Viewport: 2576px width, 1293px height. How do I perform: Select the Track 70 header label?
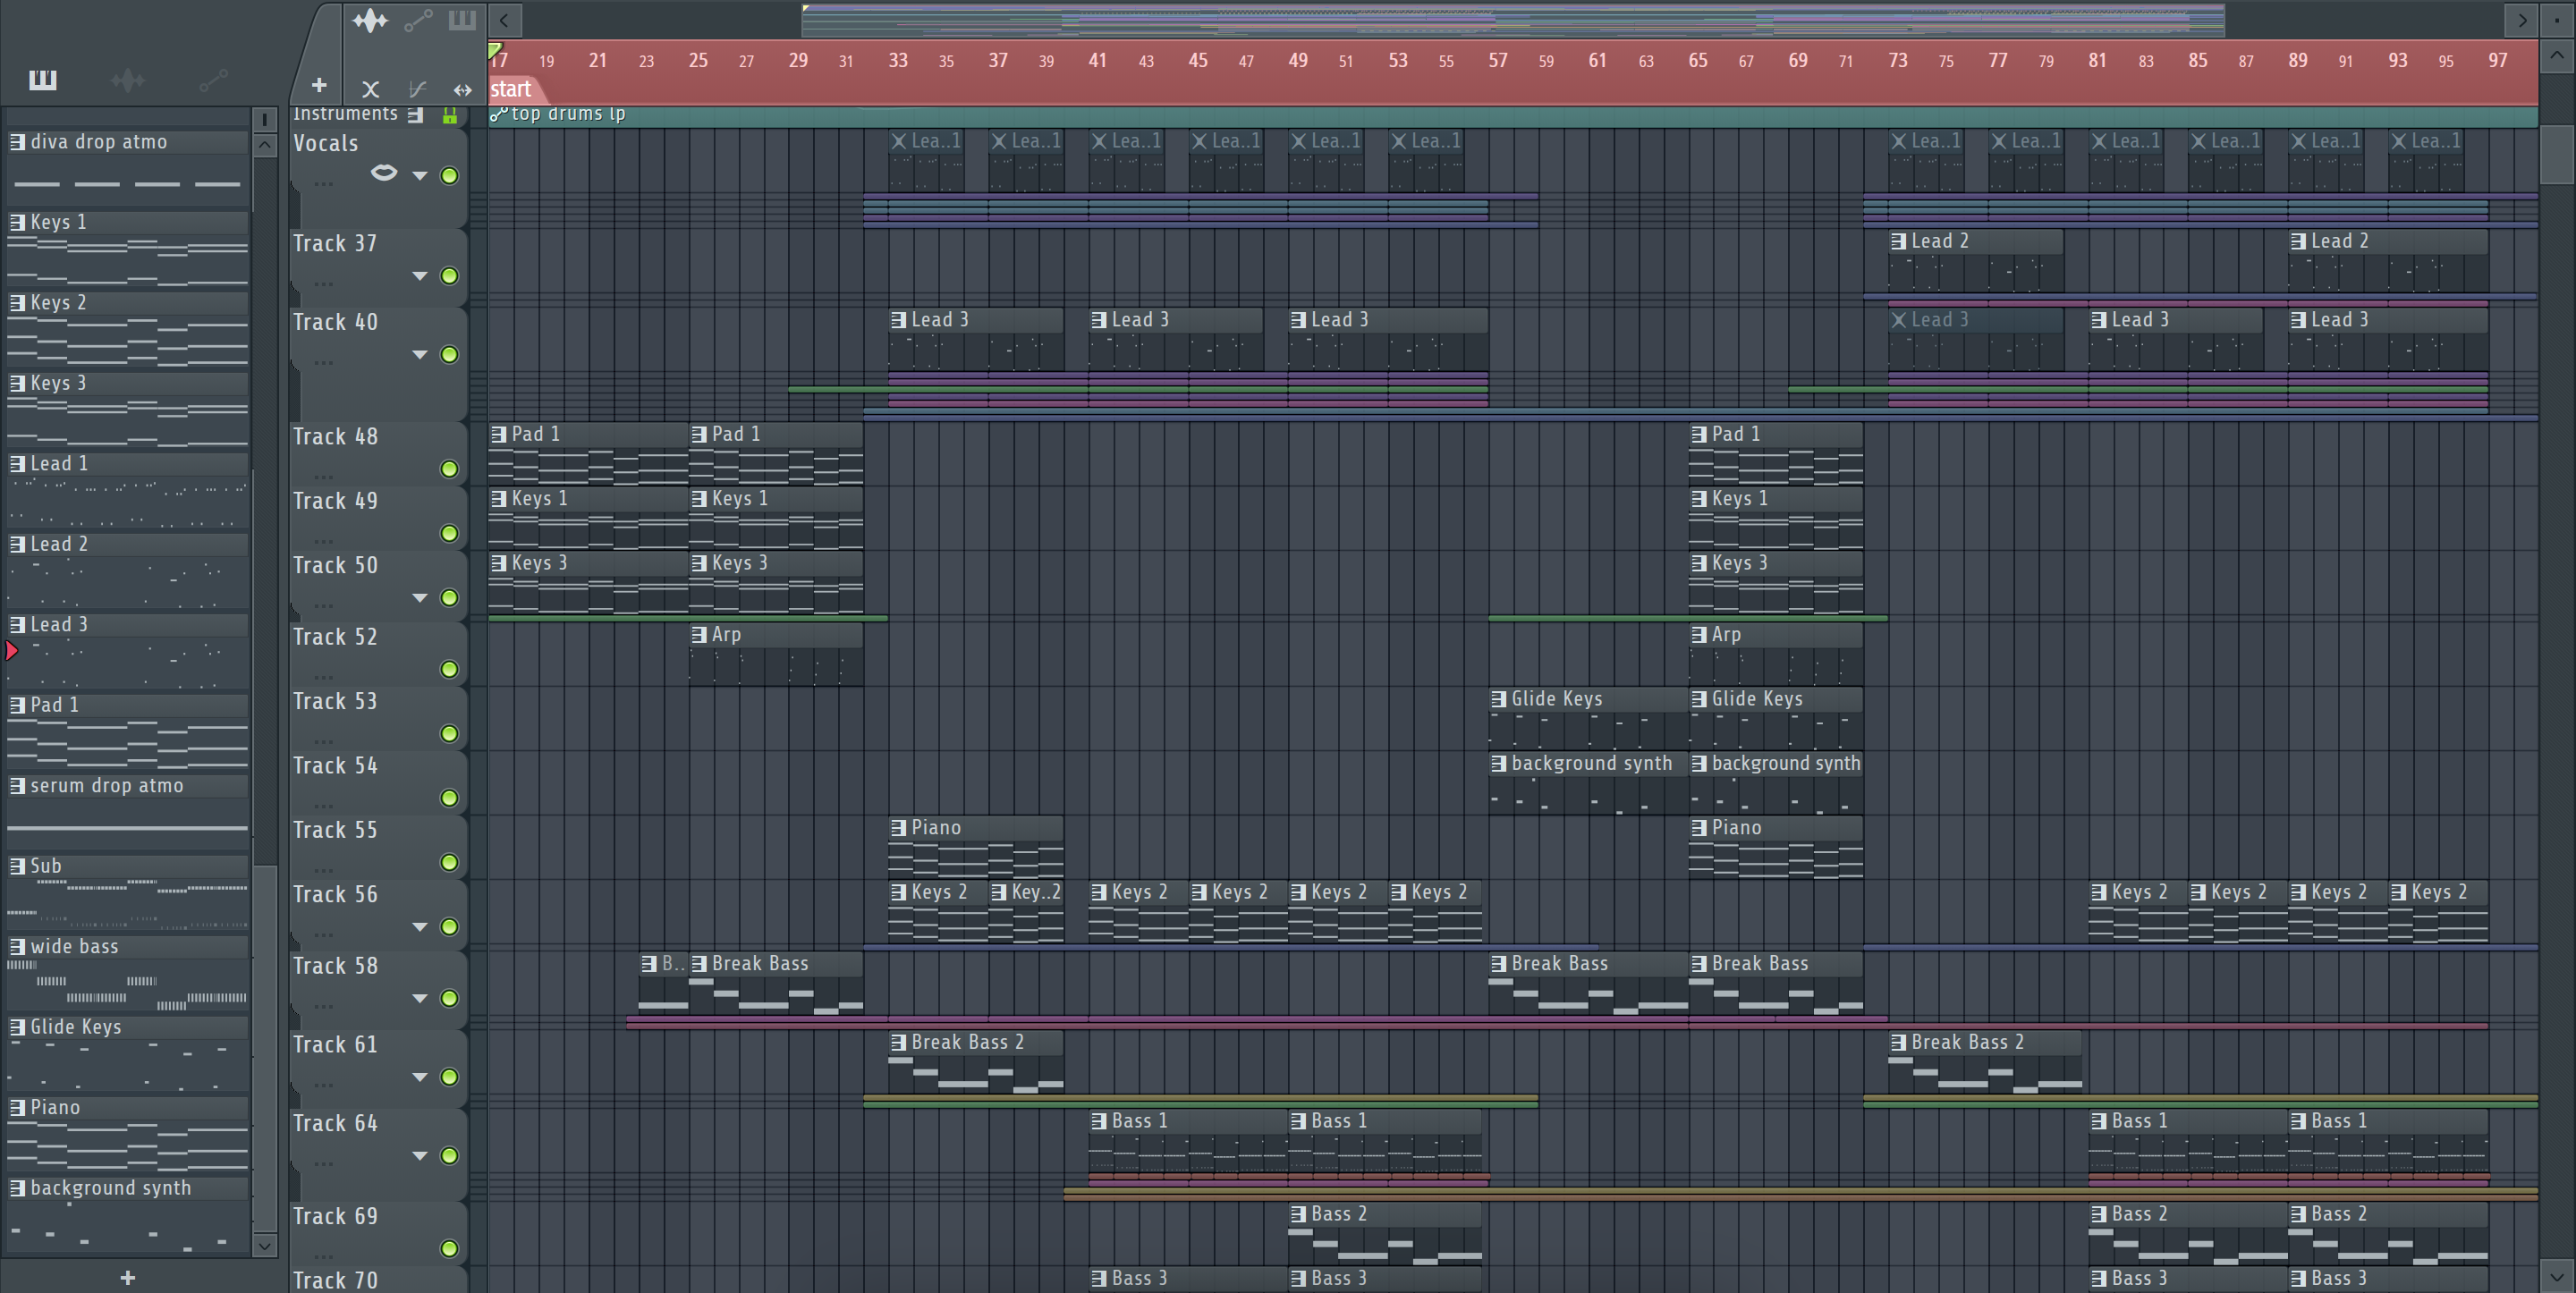point(335,1280)
